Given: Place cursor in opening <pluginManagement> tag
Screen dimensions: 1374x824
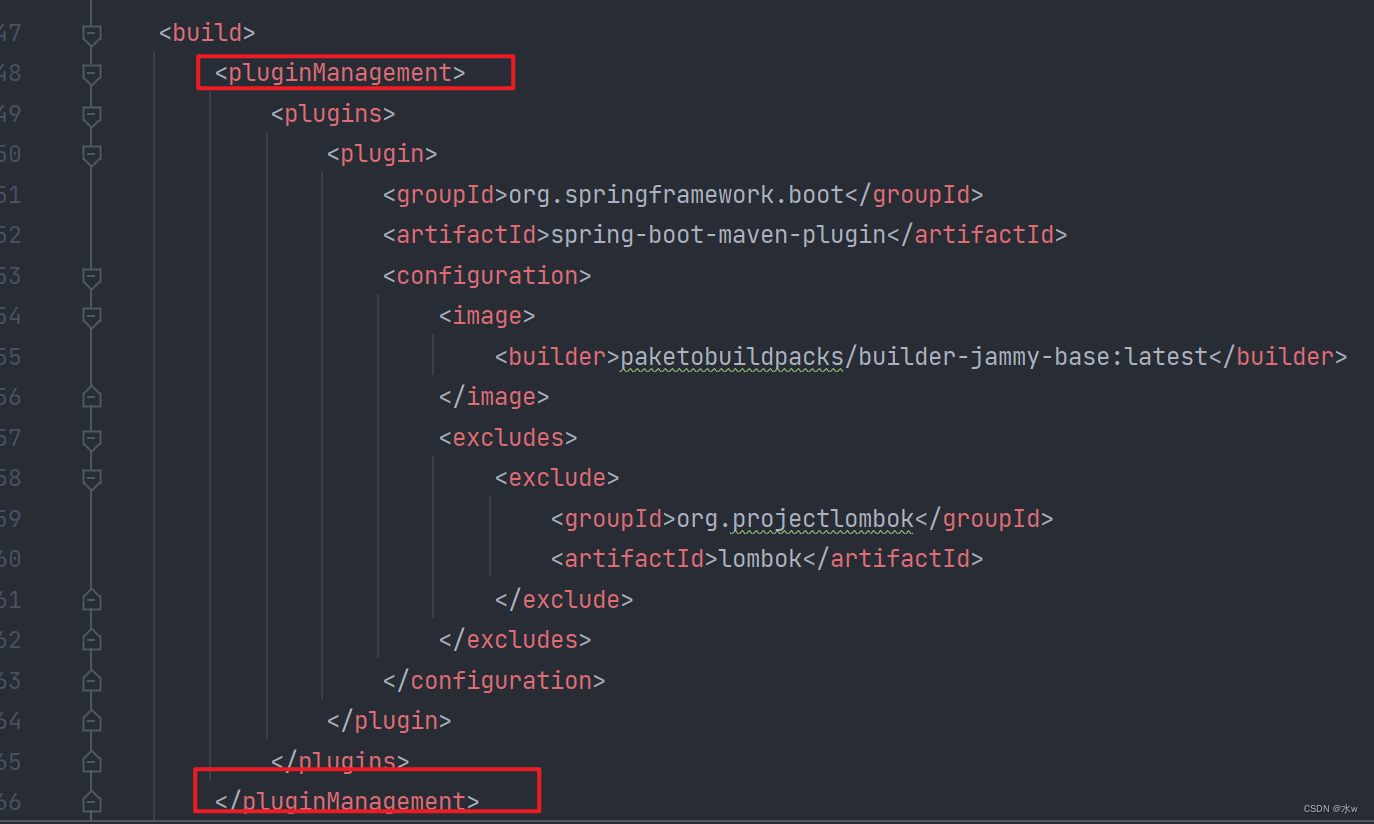Looking at the screenshot, I should (340, 73).
